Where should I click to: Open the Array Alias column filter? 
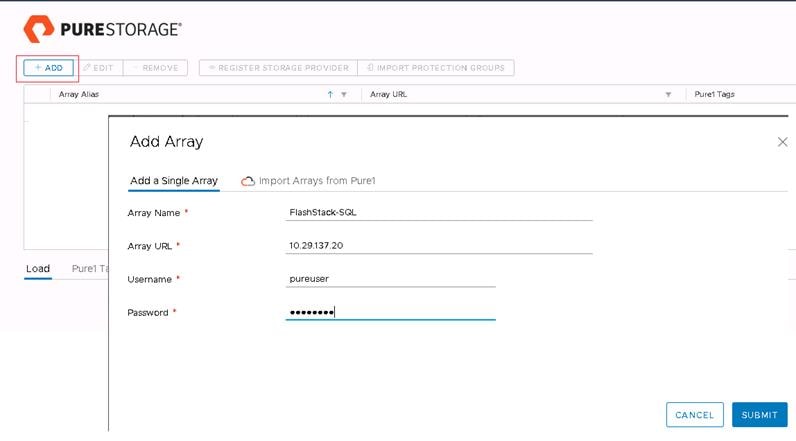[344, 95]
